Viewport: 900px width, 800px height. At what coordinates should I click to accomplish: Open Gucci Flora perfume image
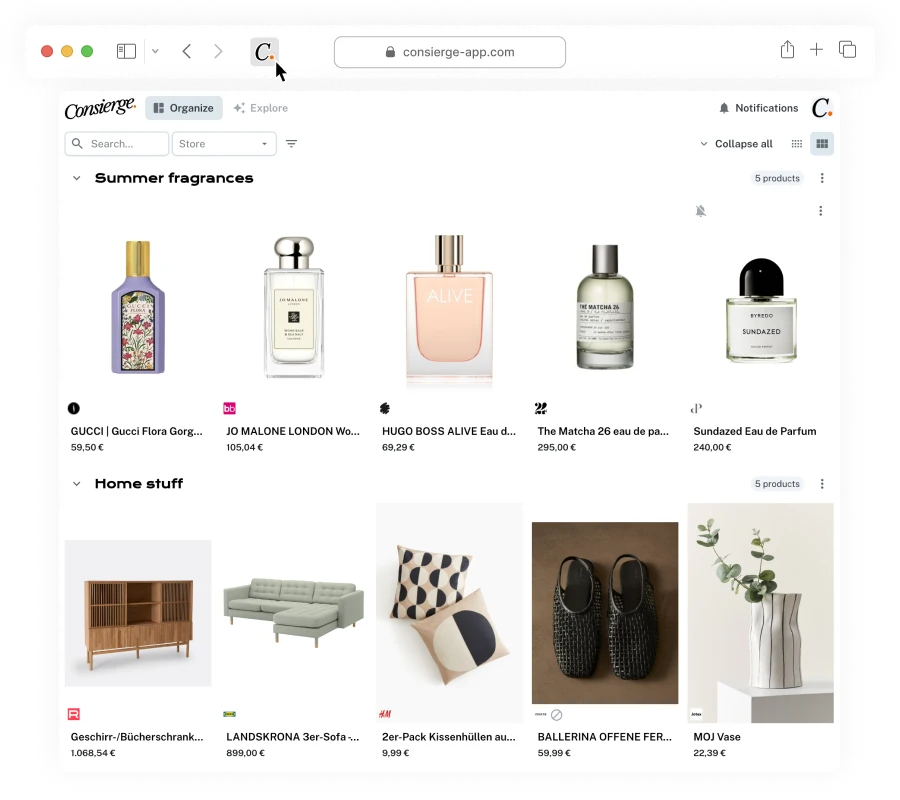tap(138, 307)
